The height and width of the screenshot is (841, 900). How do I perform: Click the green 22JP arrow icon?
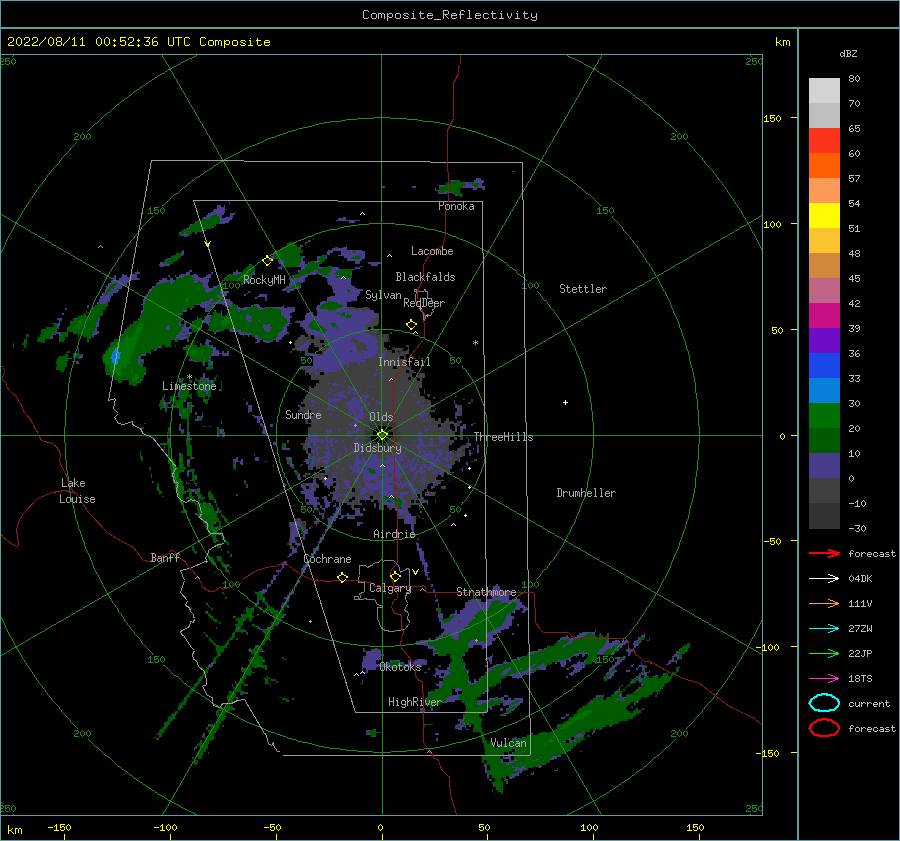(824, 653)
